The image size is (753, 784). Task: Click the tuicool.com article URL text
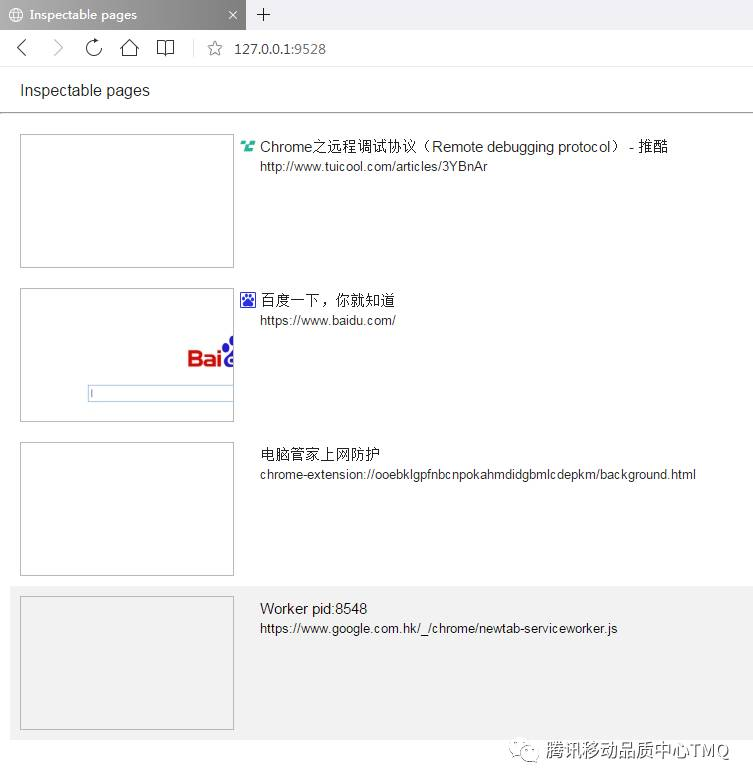click(374, 166)
